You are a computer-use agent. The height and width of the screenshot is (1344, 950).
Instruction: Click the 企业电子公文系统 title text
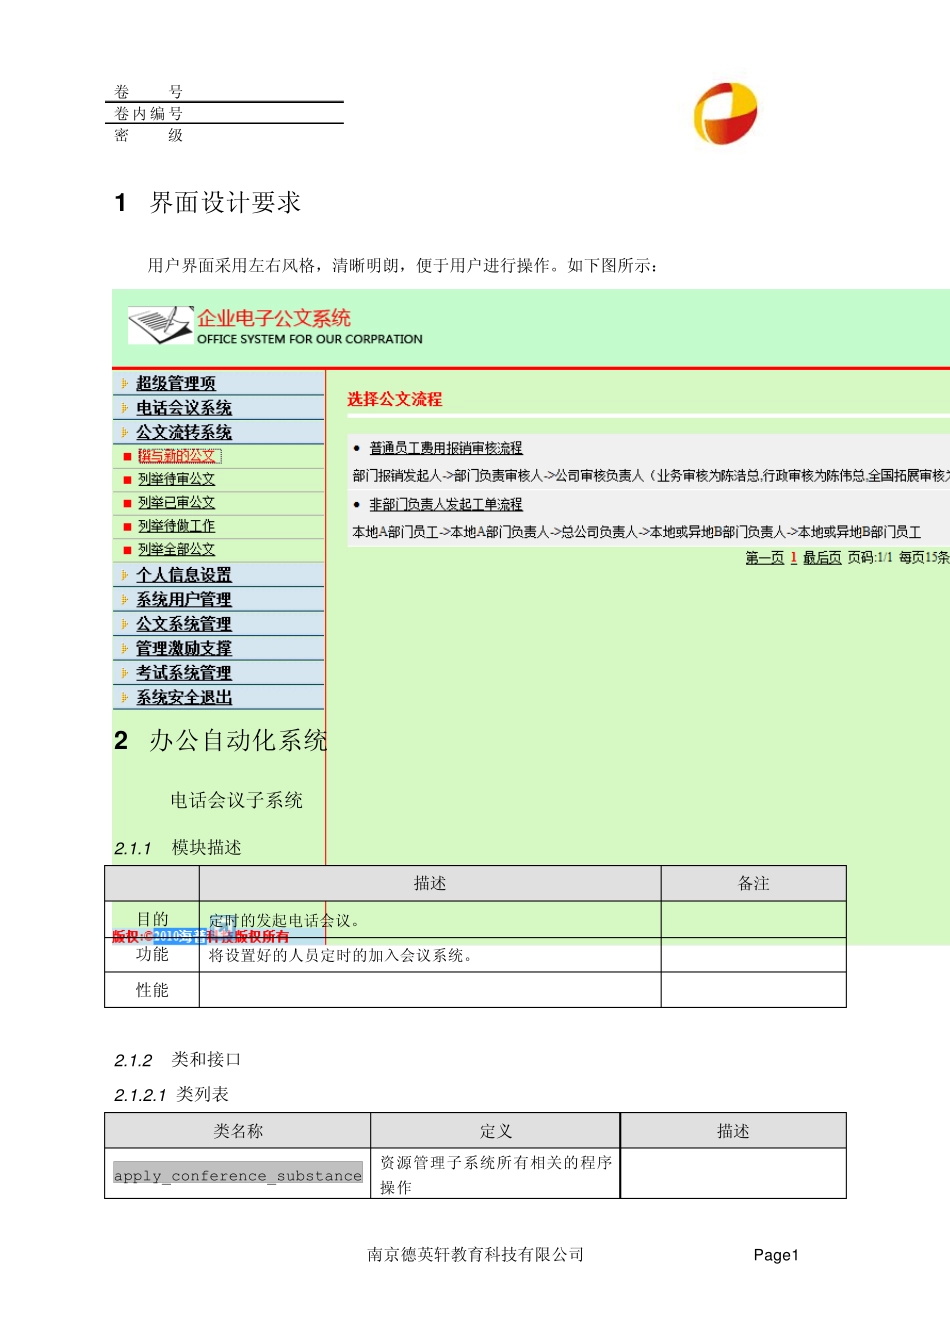click(274, 318)
